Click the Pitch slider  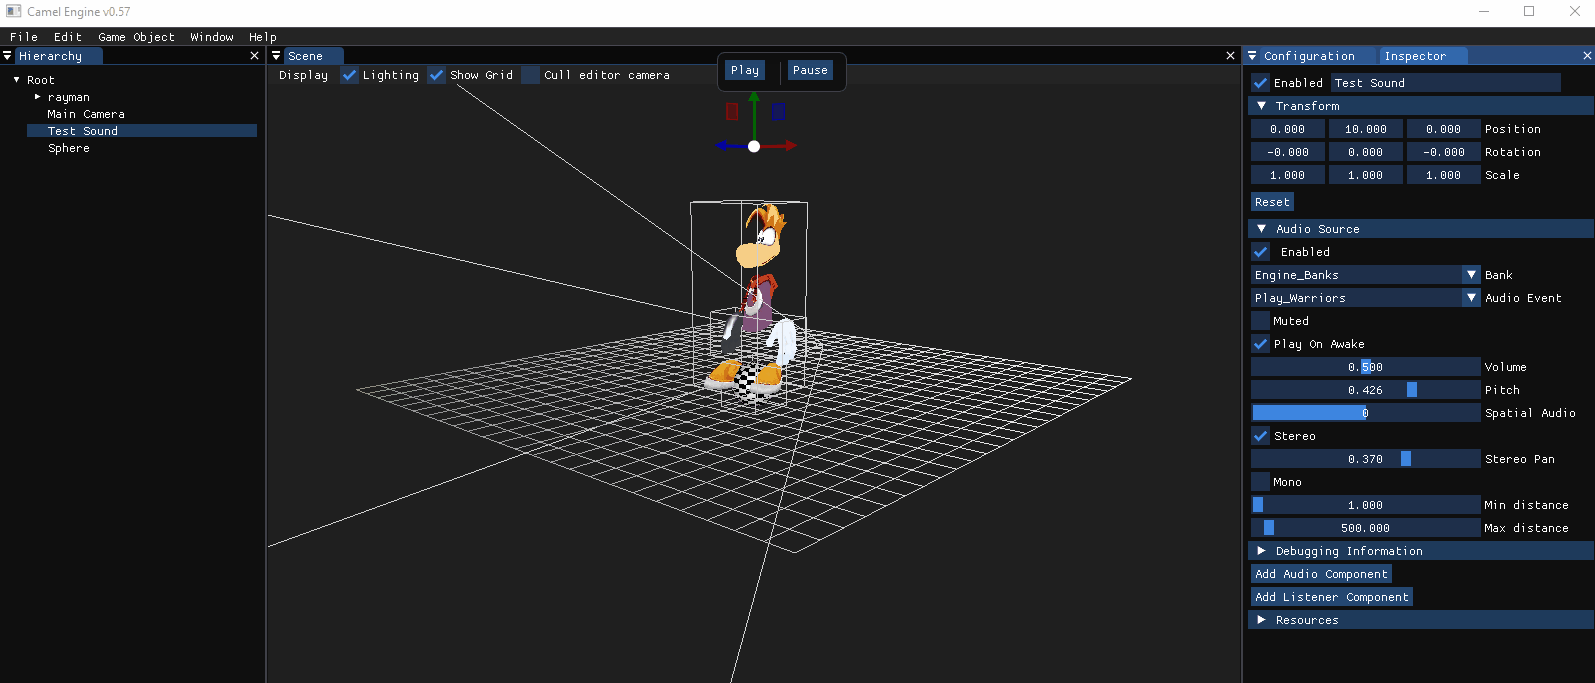1365,390
